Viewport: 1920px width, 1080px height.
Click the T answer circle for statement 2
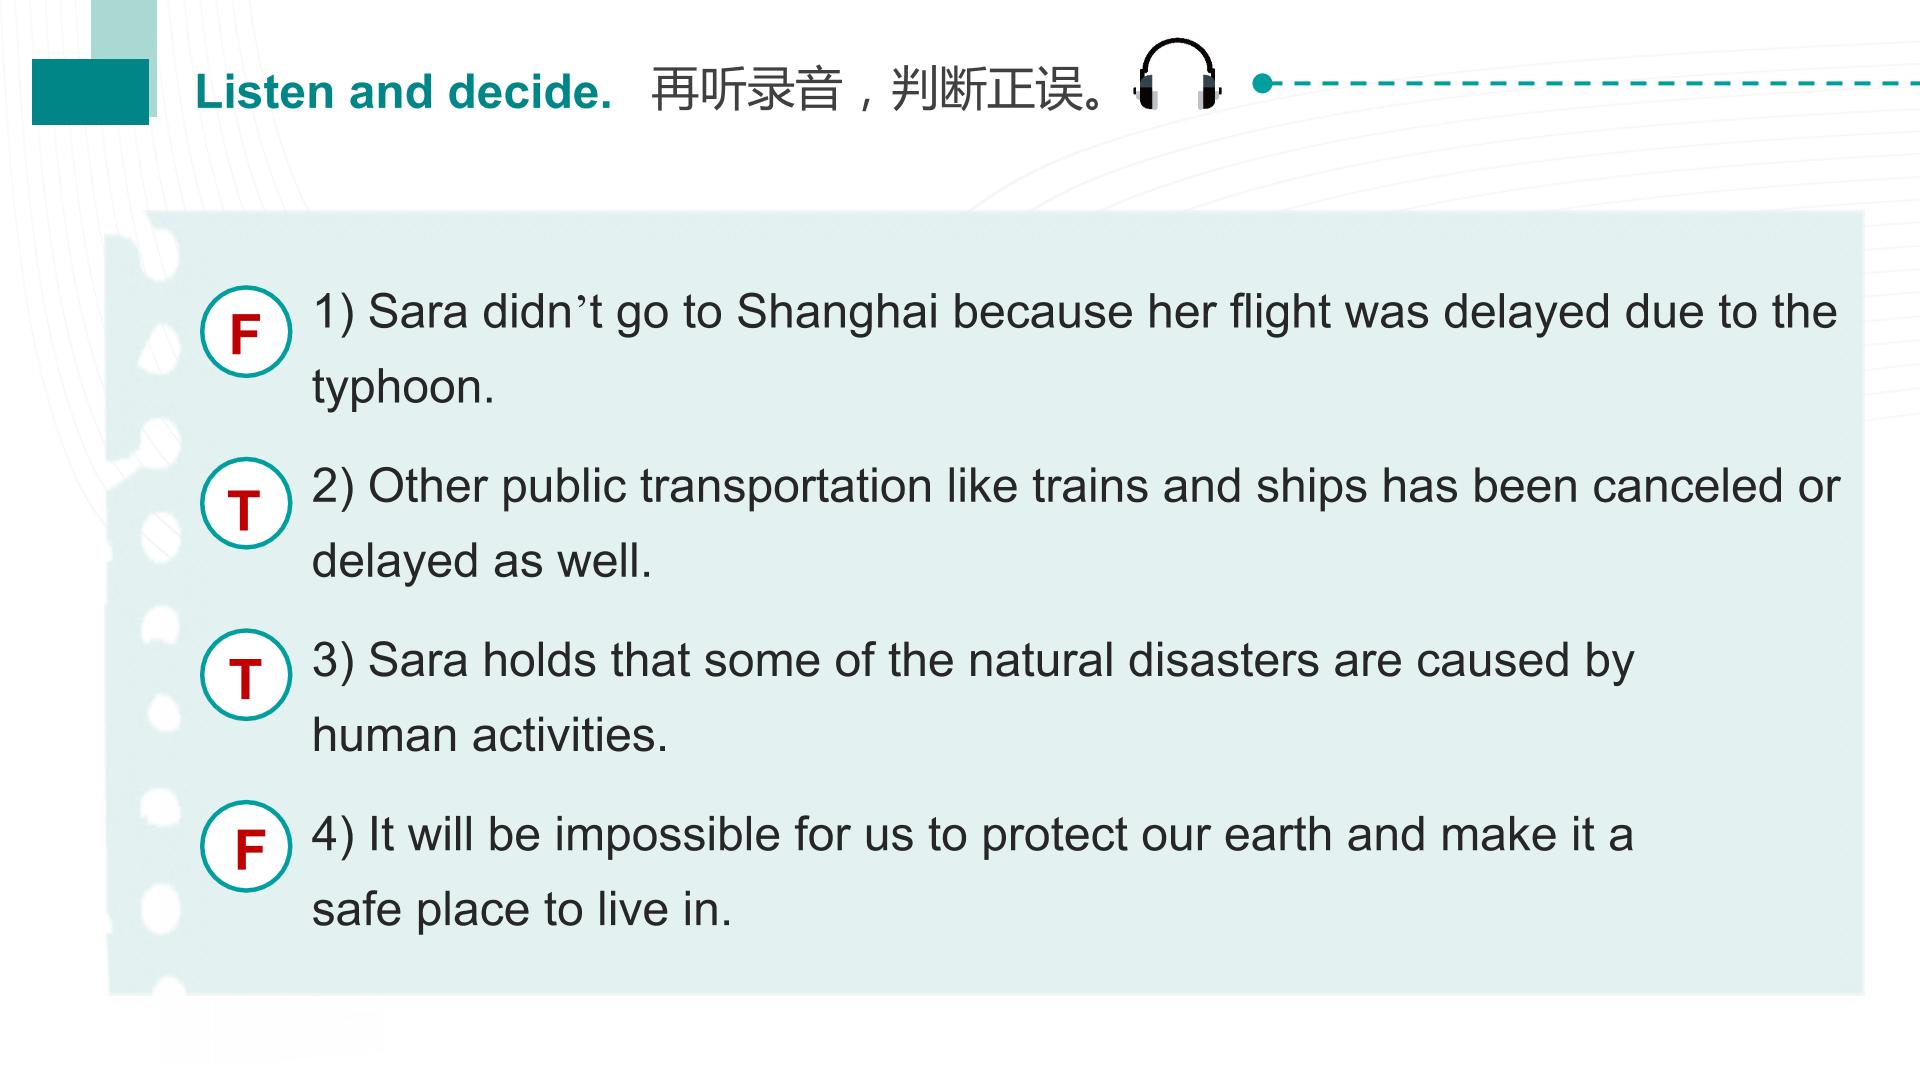[x=246, y=503]
